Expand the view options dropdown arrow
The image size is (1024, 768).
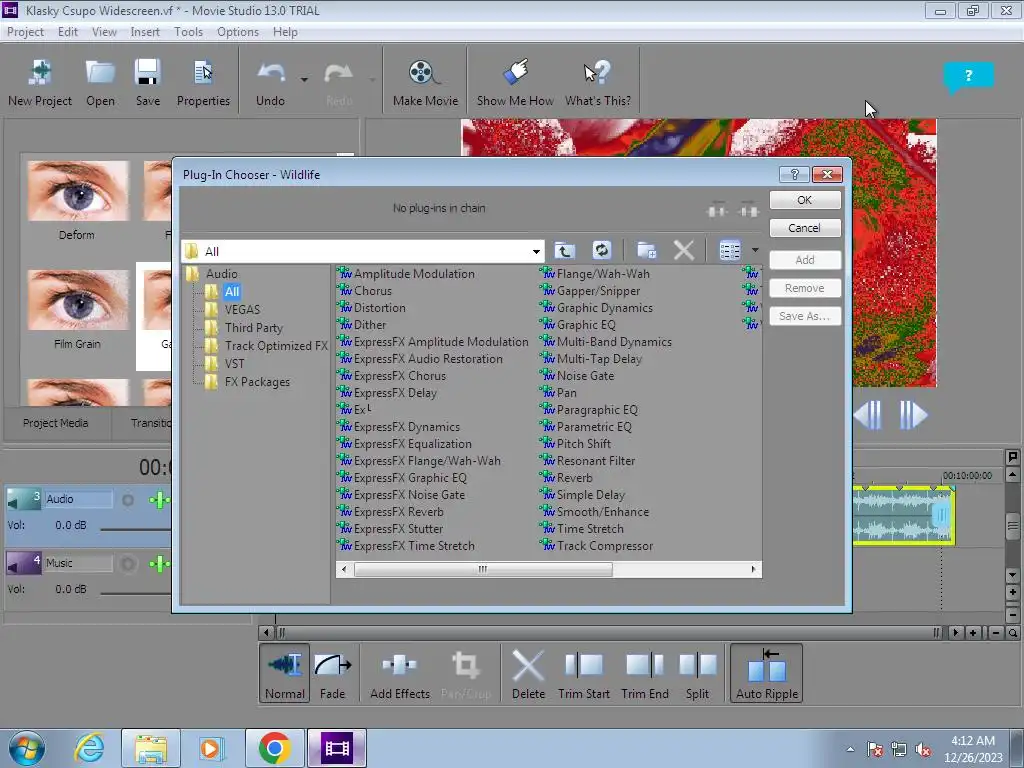tap(755, 250)
